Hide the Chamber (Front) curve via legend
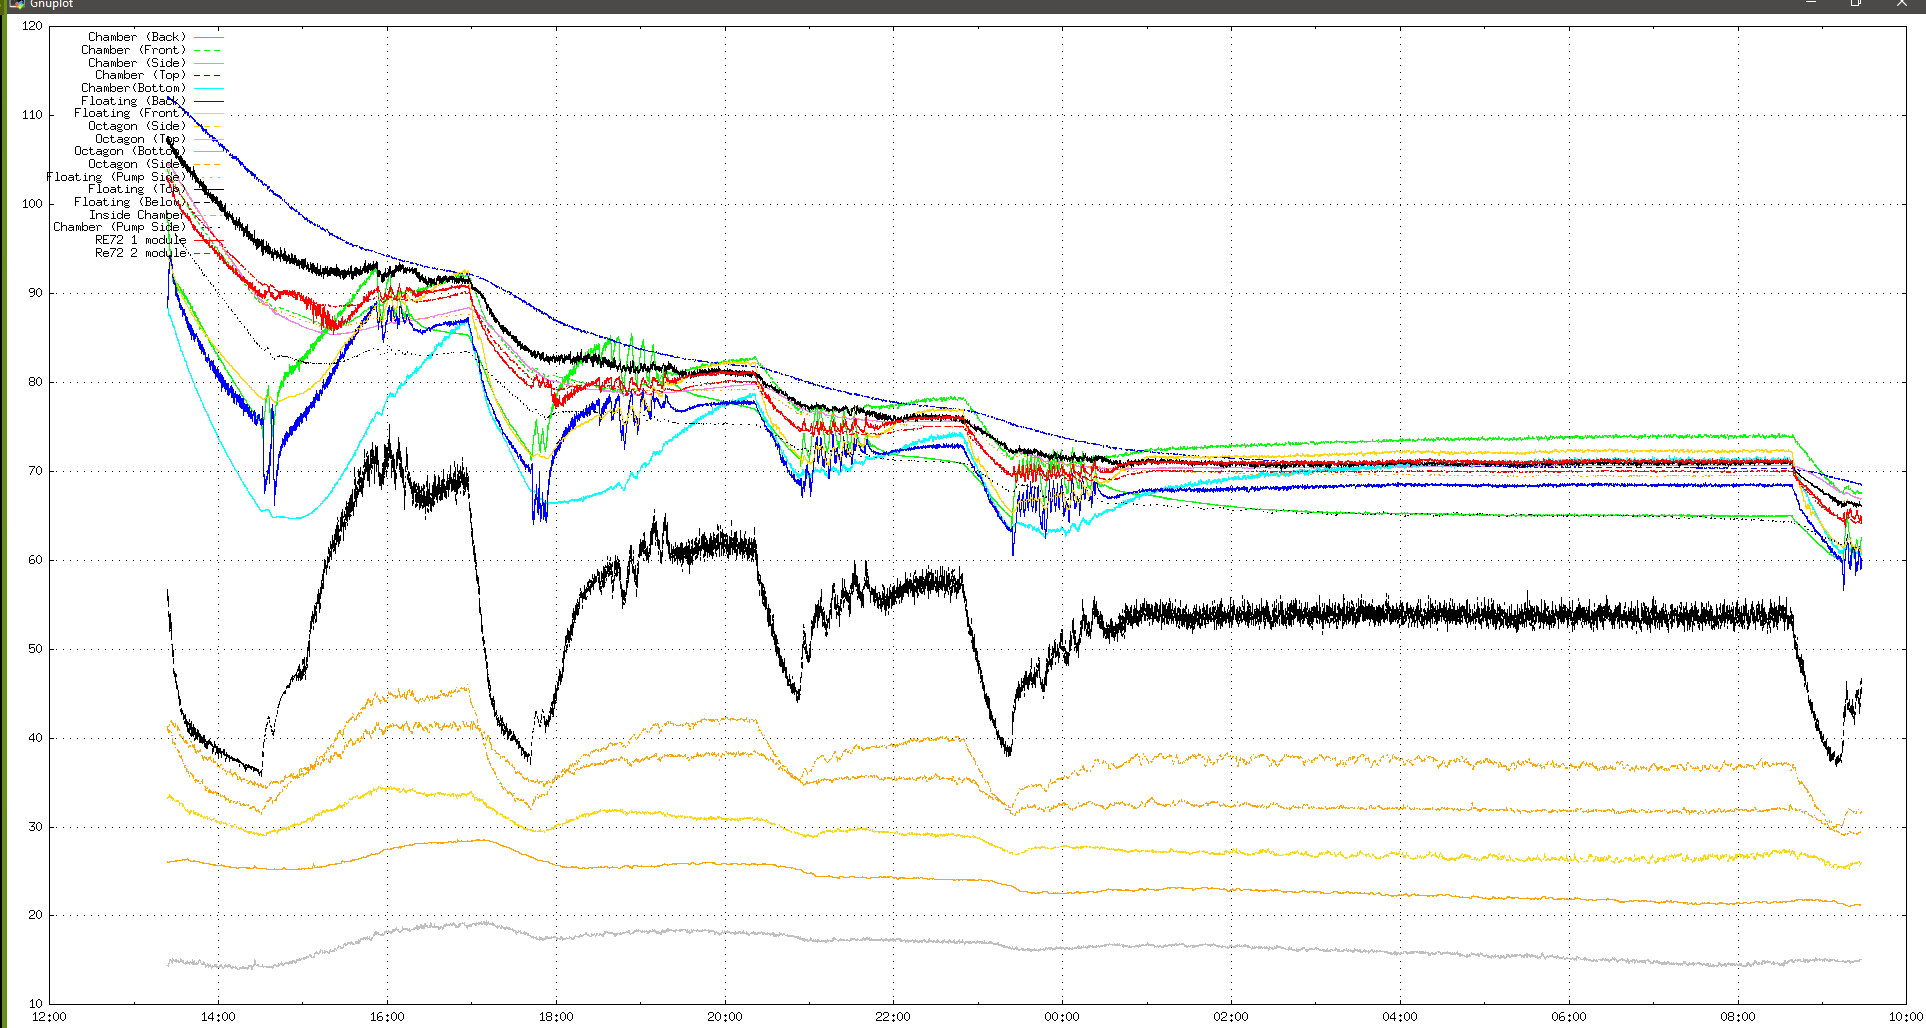The image size is (1926, 1028). click(133, 50)
